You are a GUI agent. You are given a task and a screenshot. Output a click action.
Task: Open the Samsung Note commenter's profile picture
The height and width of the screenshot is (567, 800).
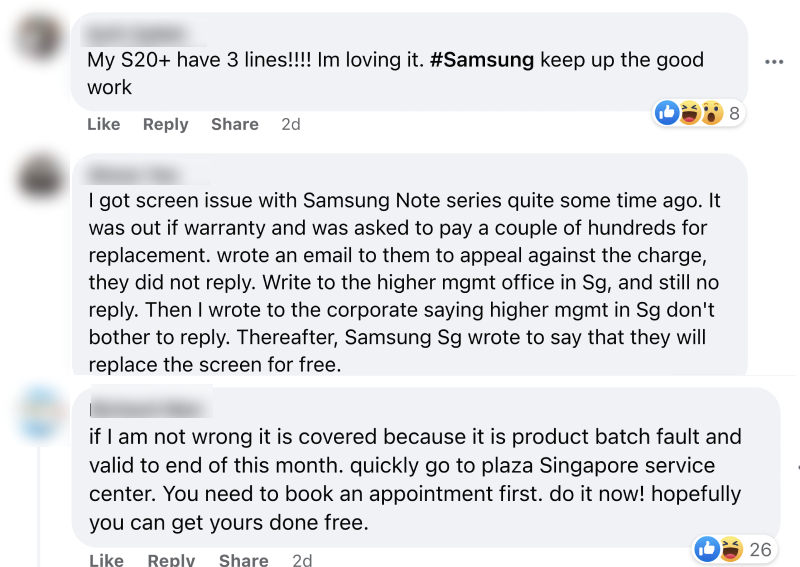(41, 180)
